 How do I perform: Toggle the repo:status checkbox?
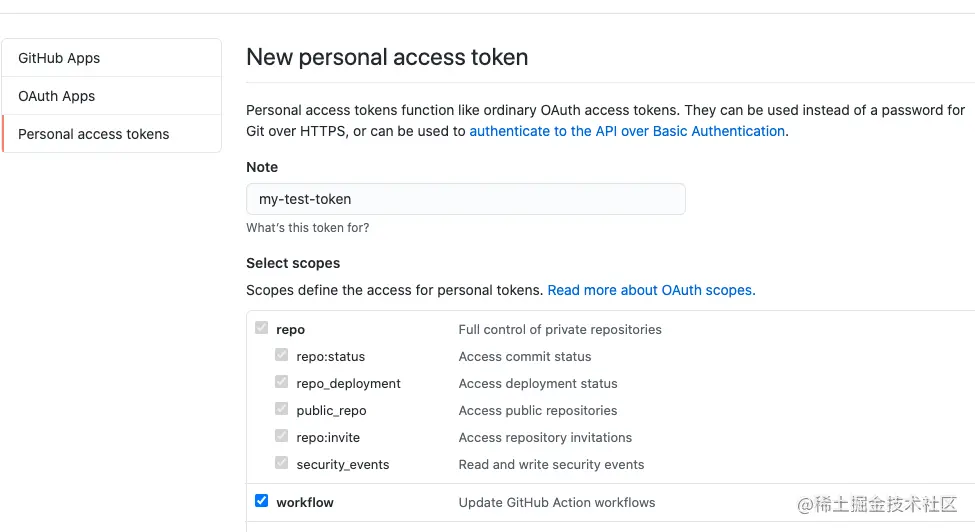282,355
